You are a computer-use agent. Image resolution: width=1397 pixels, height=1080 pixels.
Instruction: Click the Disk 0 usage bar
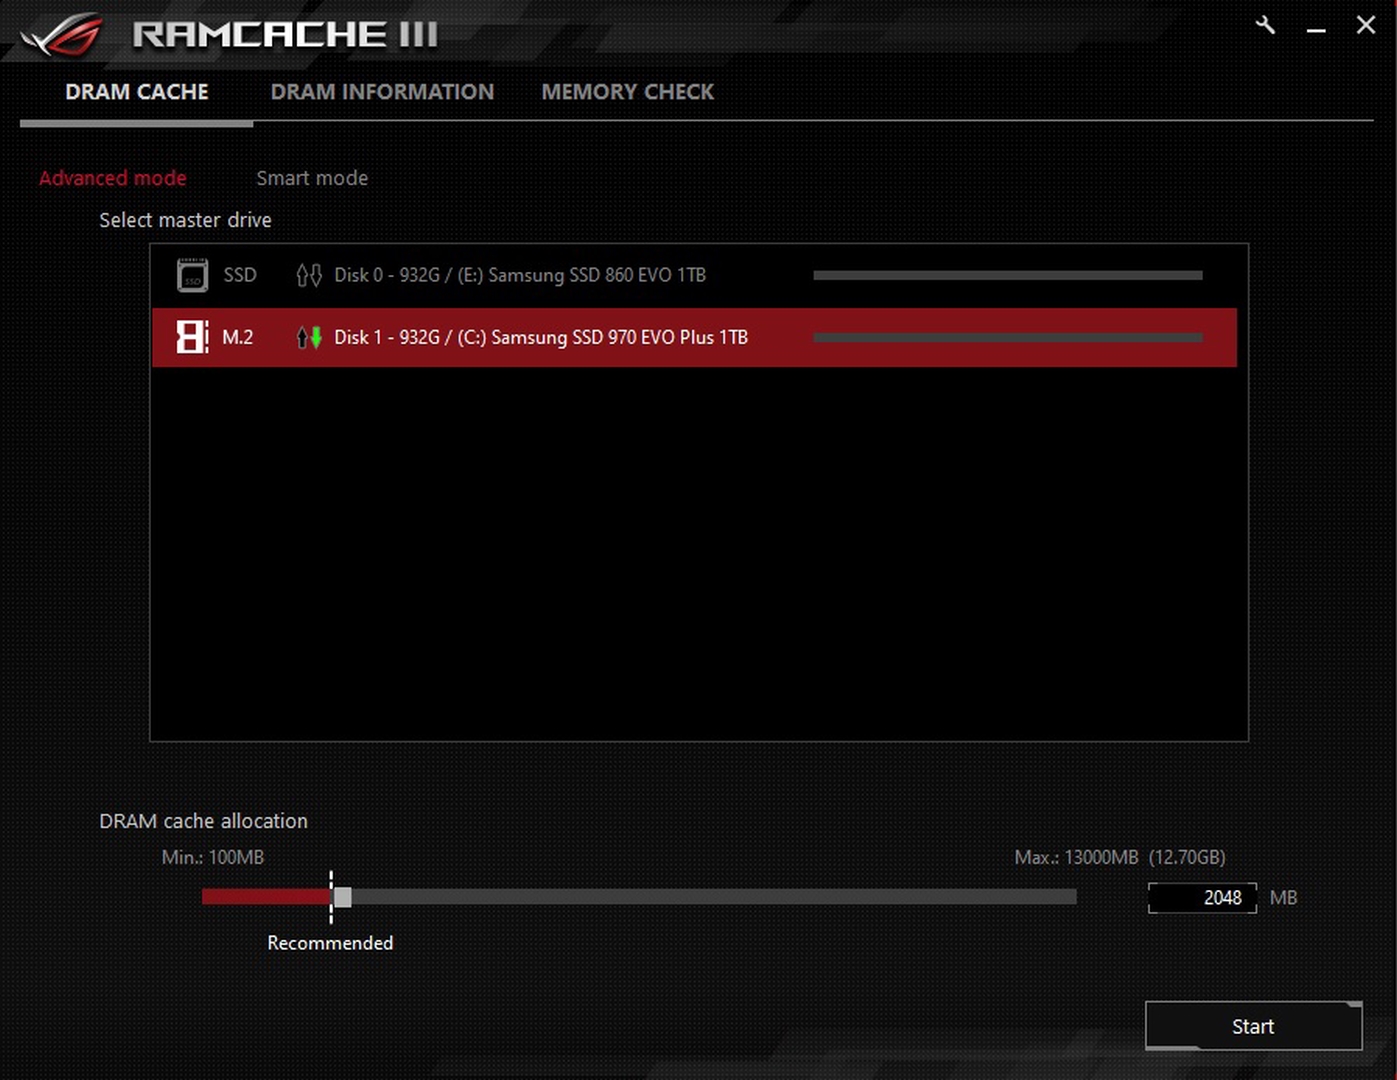(1008, 275)
